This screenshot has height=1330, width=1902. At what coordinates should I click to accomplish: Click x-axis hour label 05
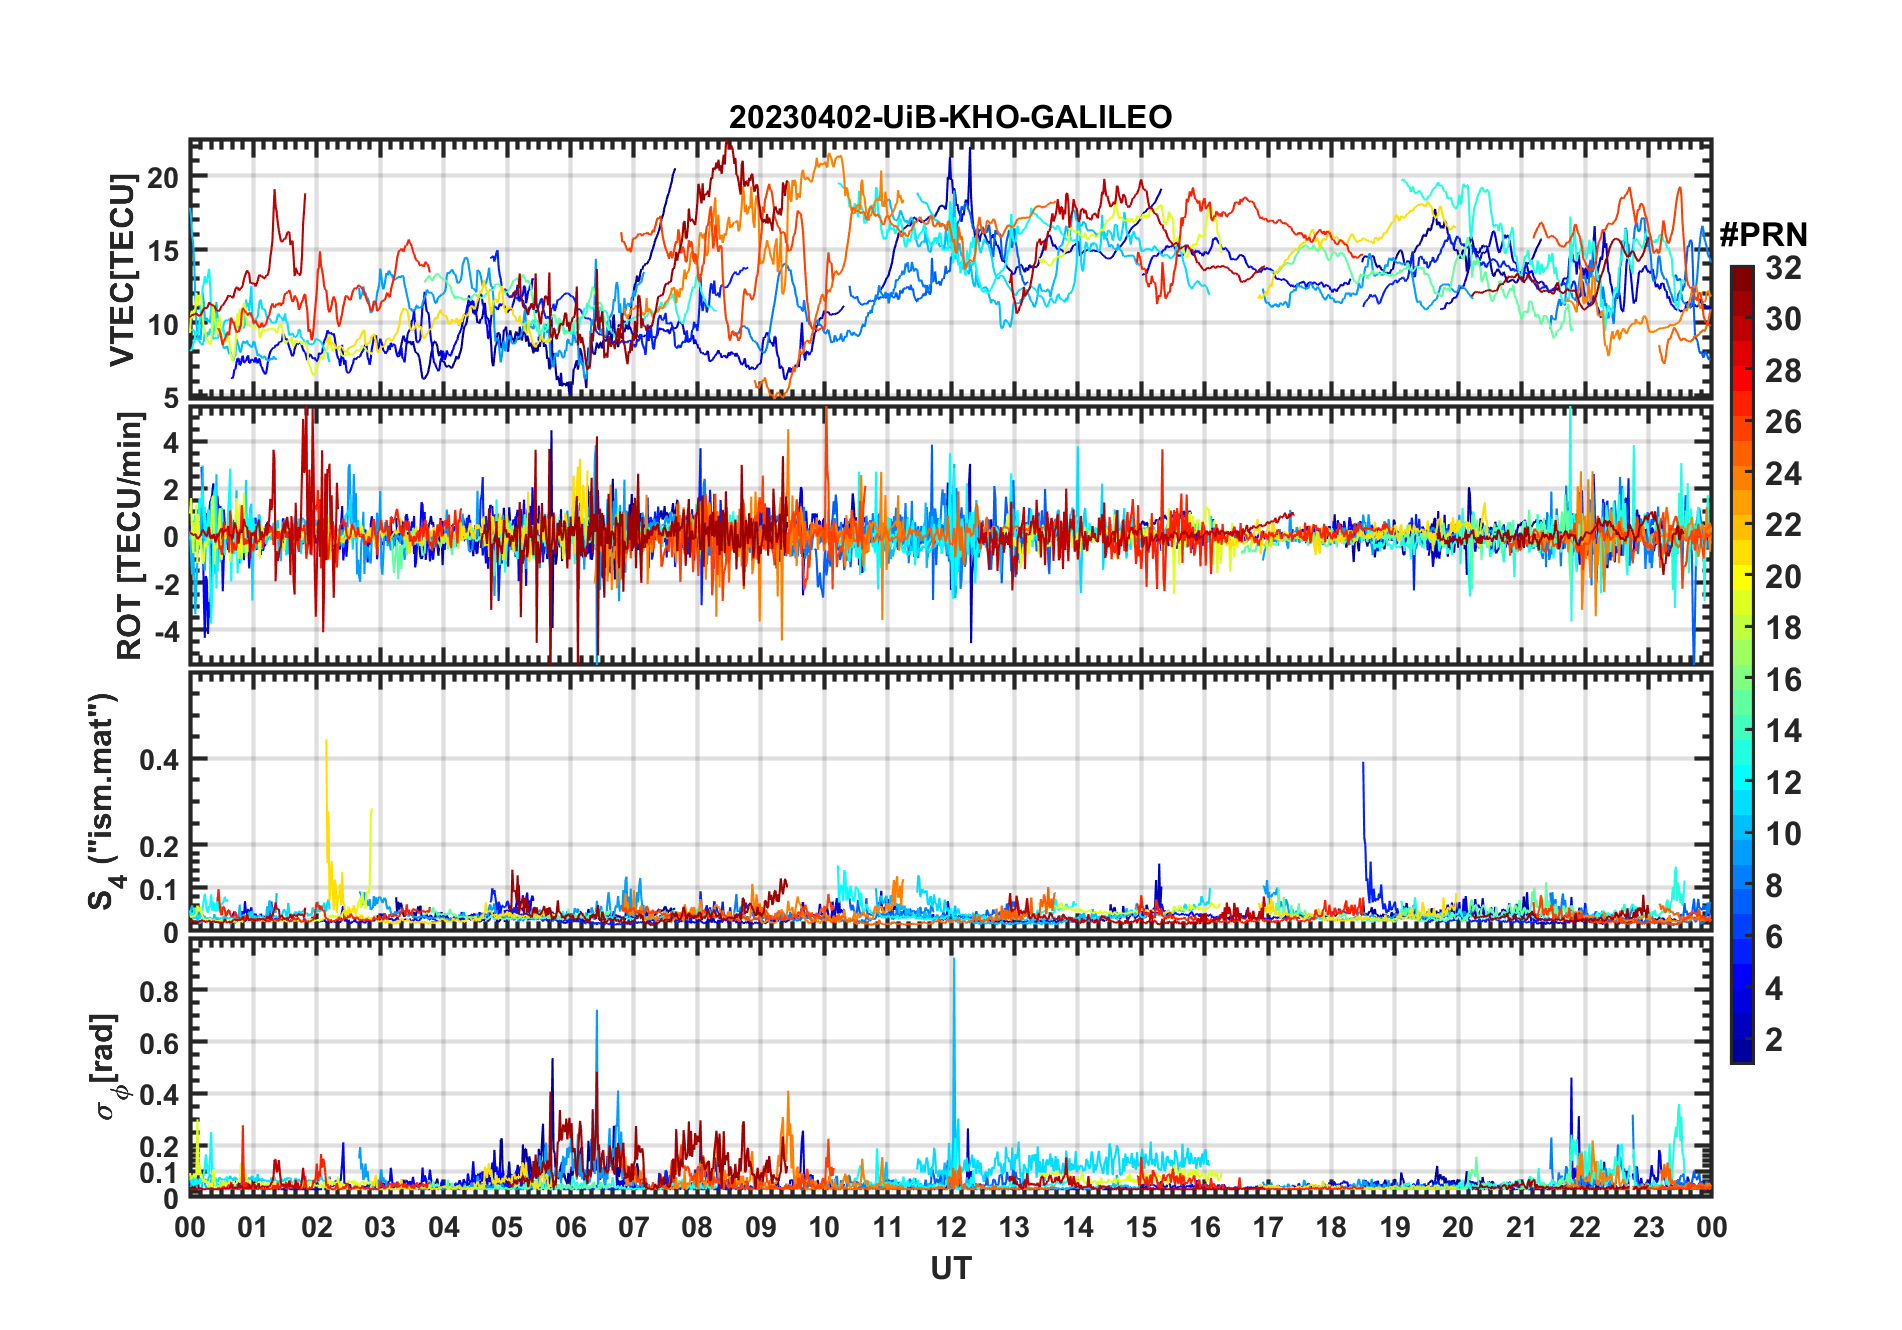click(507, 1227)
